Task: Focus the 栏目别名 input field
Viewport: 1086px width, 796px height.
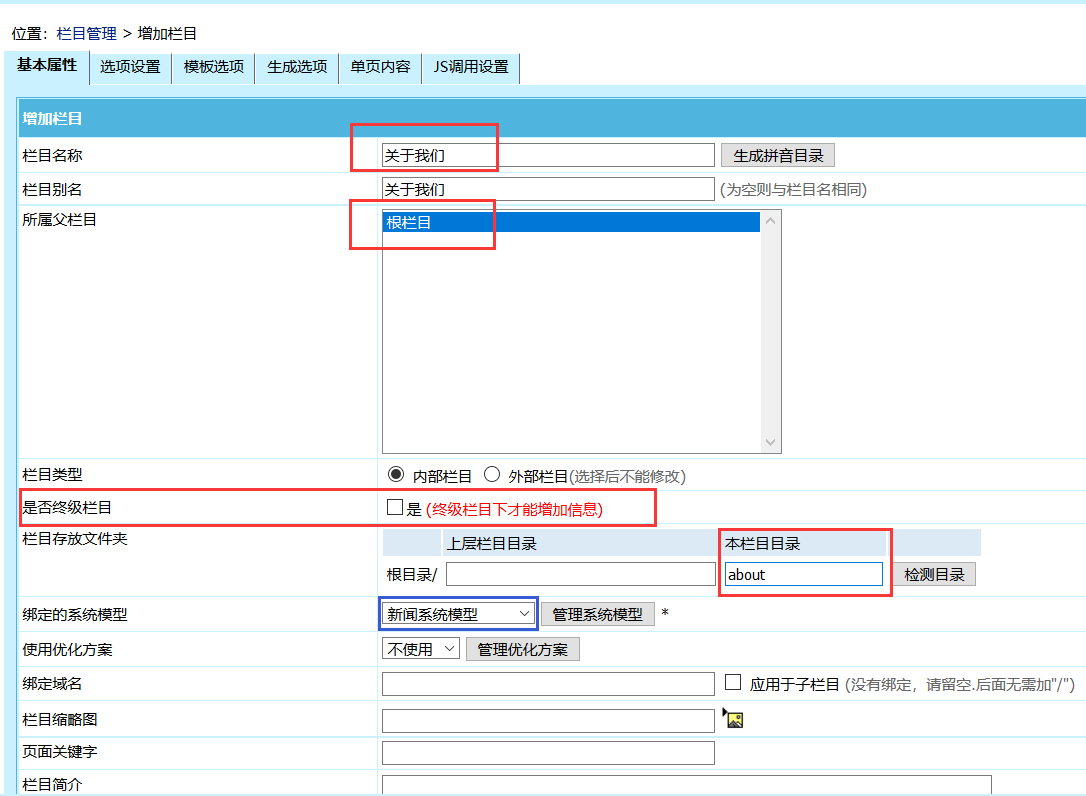Action: (548, 189)
